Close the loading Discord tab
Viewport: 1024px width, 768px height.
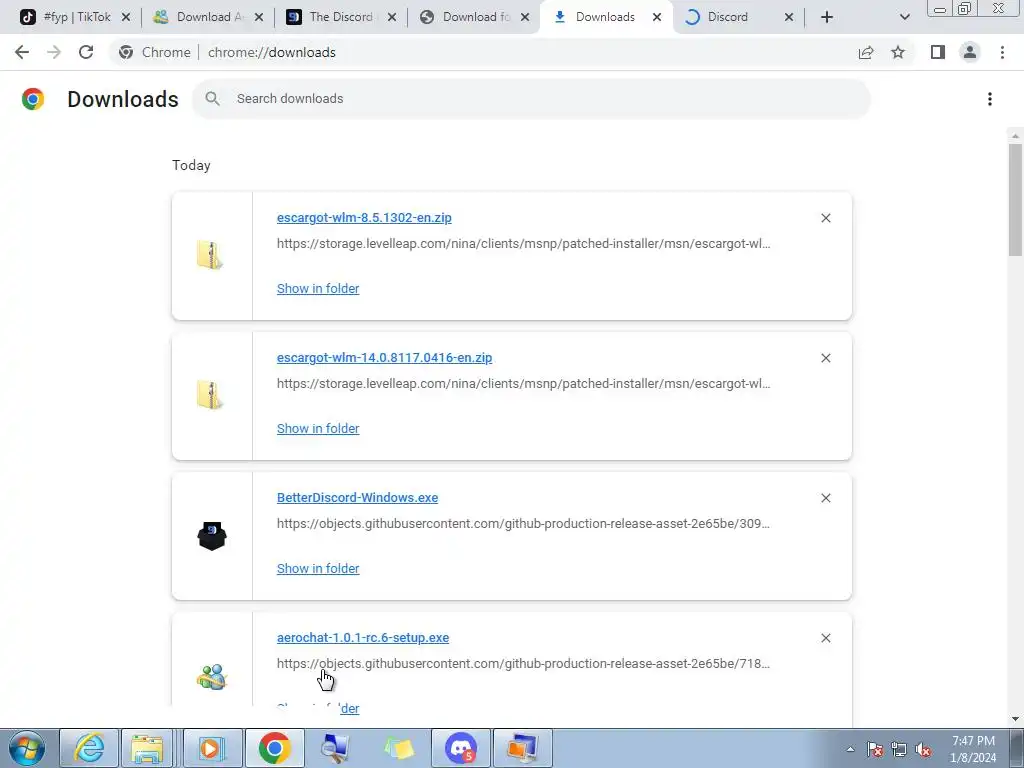pos(788,17)
